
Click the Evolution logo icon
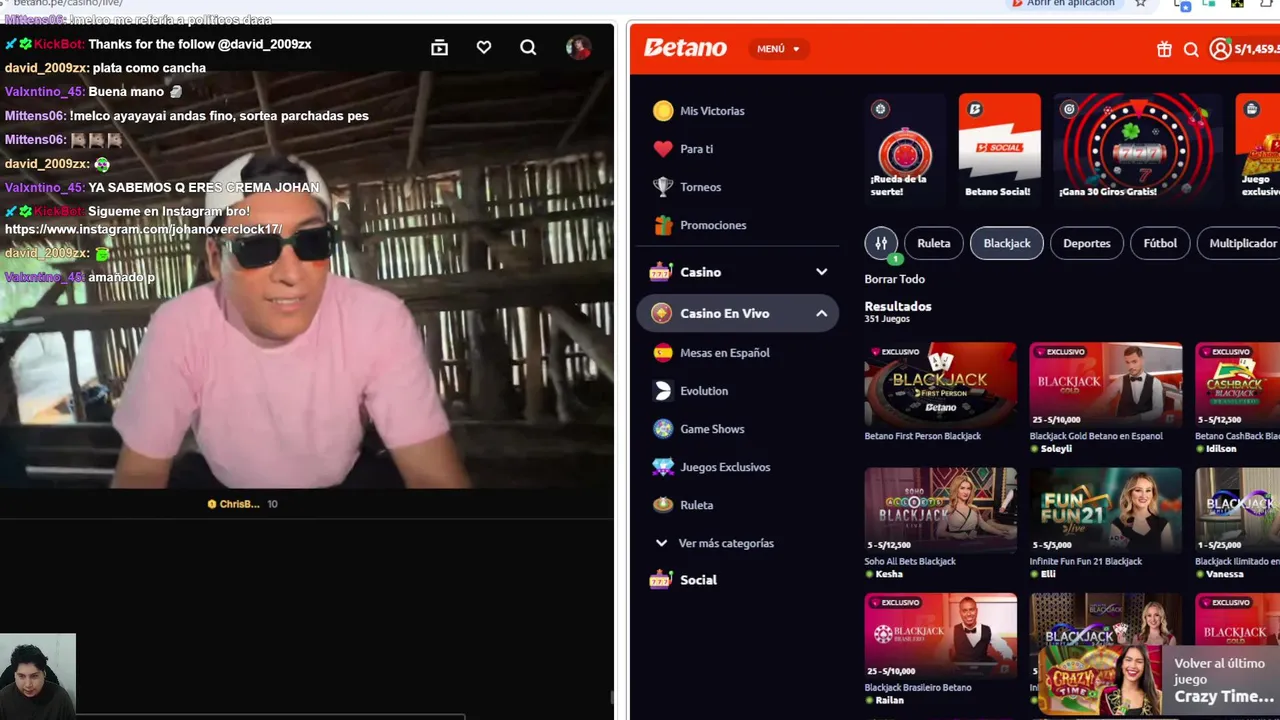[x=662, y=391]
